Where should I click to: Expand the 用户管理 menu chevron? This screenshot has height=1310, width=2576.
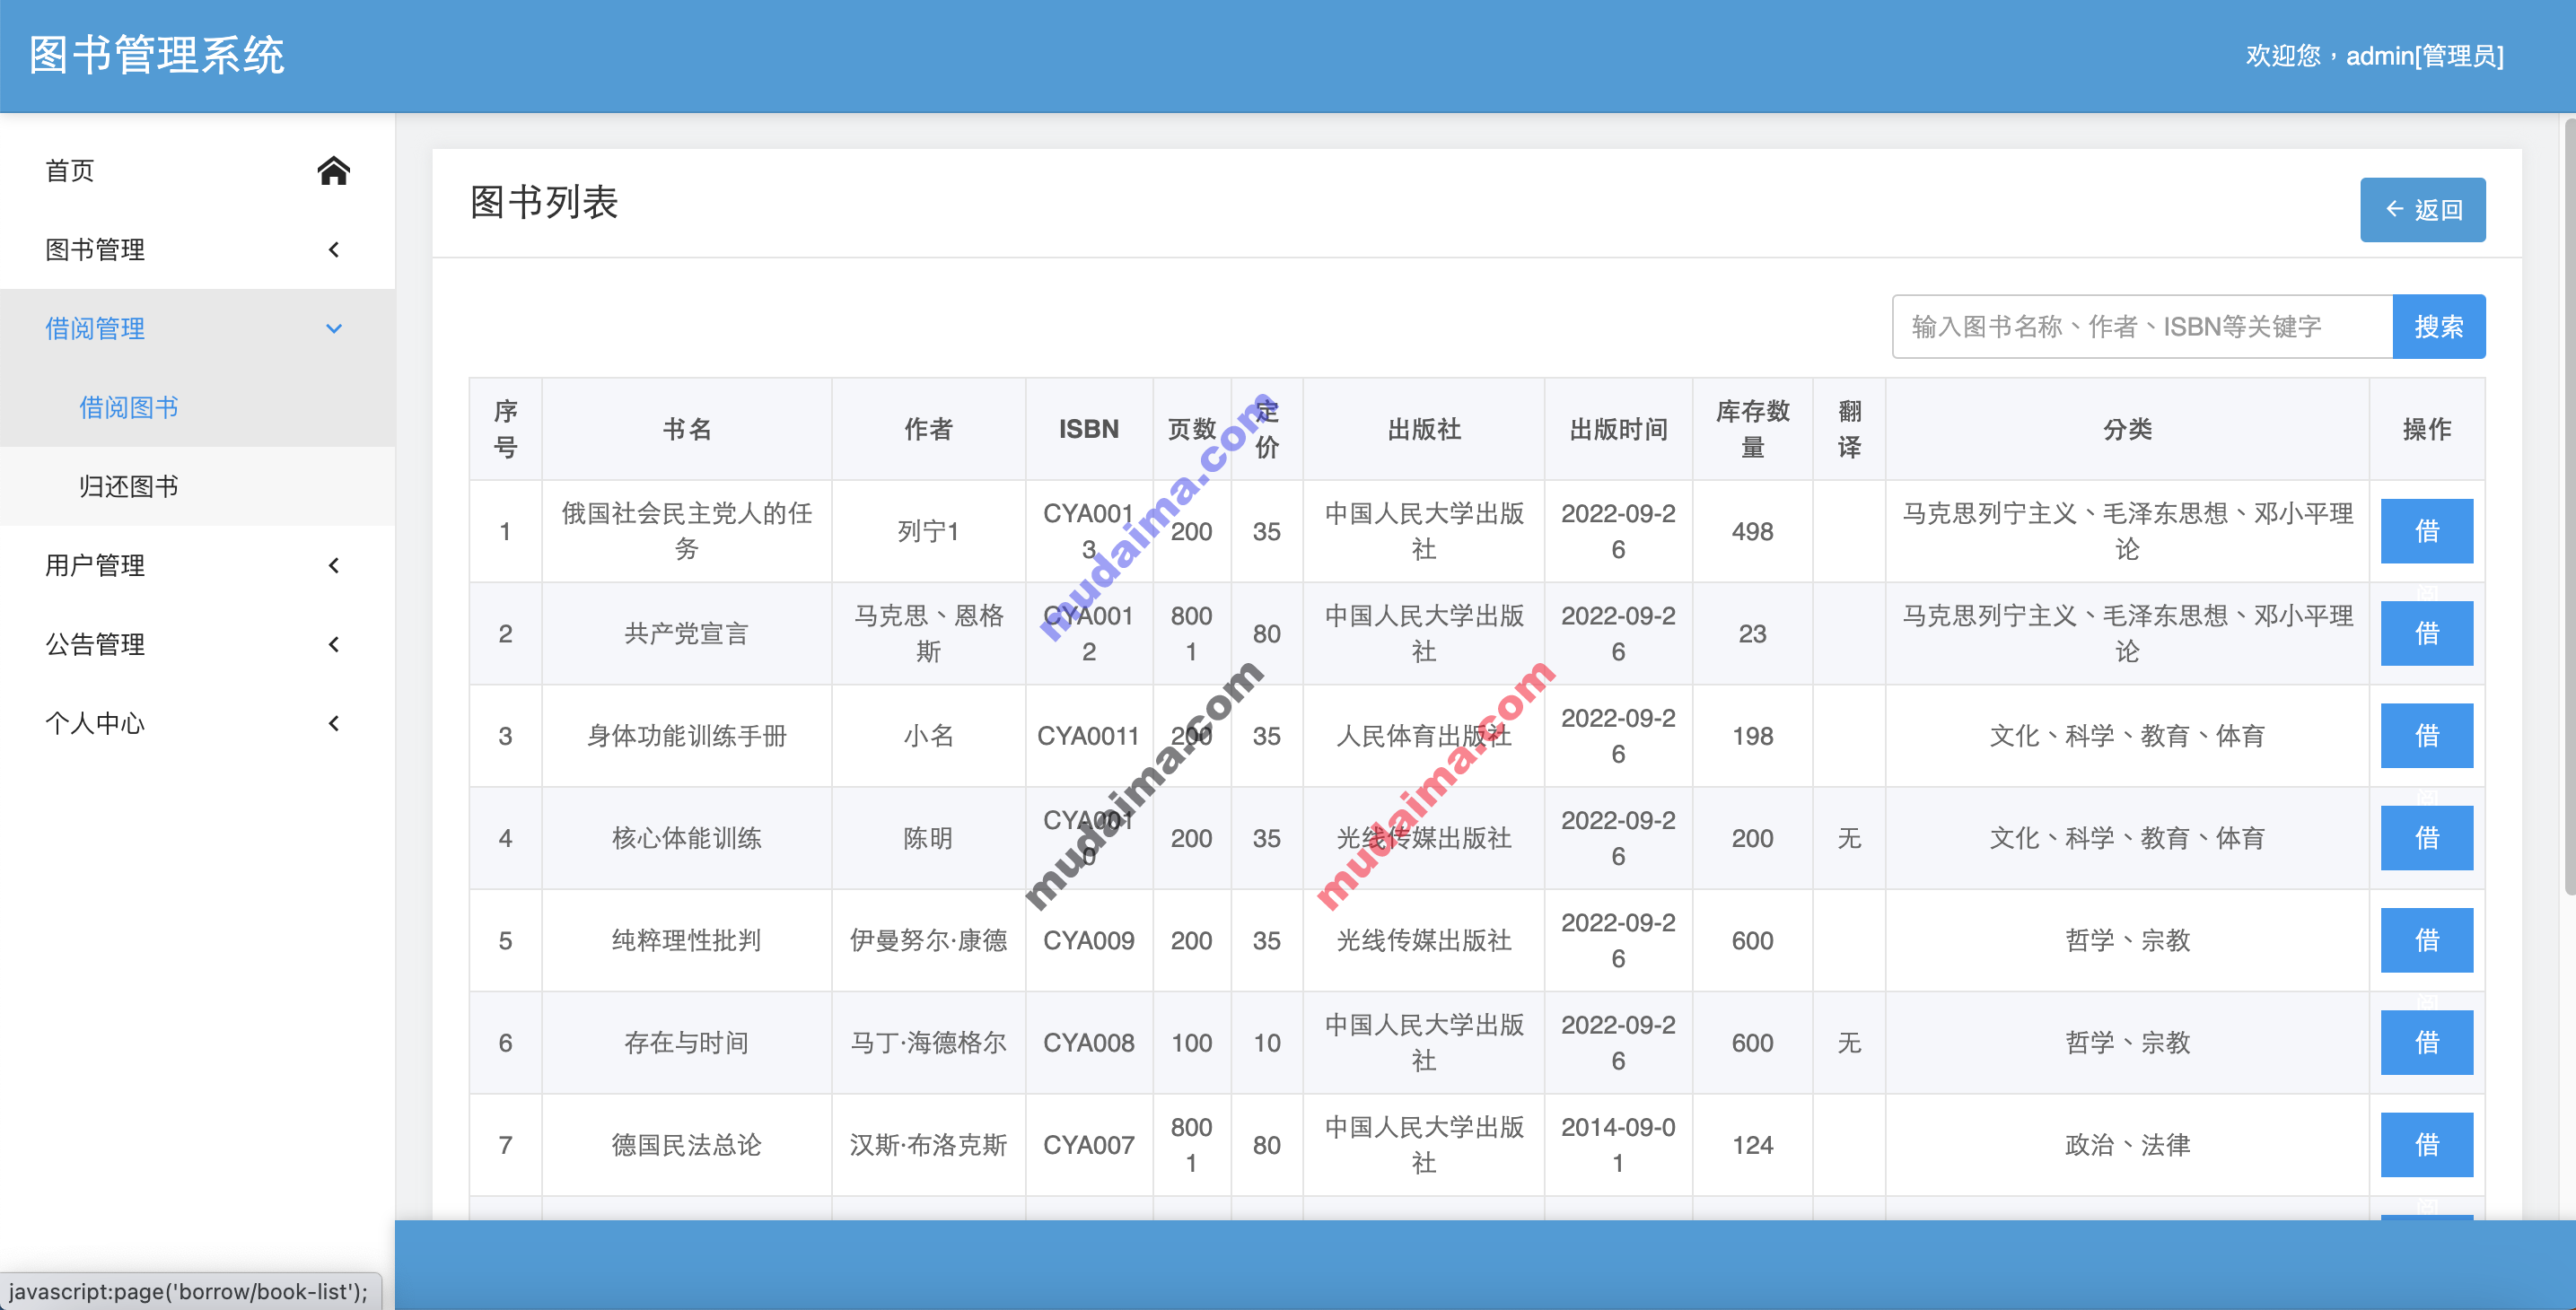(x=333, y=565)
